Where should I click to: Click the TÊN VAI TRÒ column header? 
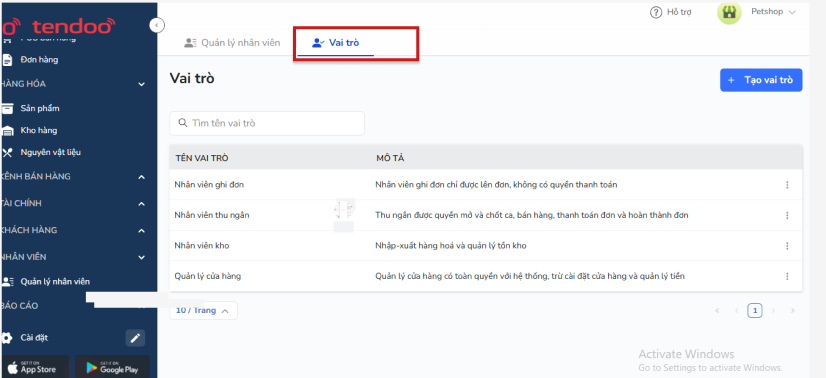point(202,158)
